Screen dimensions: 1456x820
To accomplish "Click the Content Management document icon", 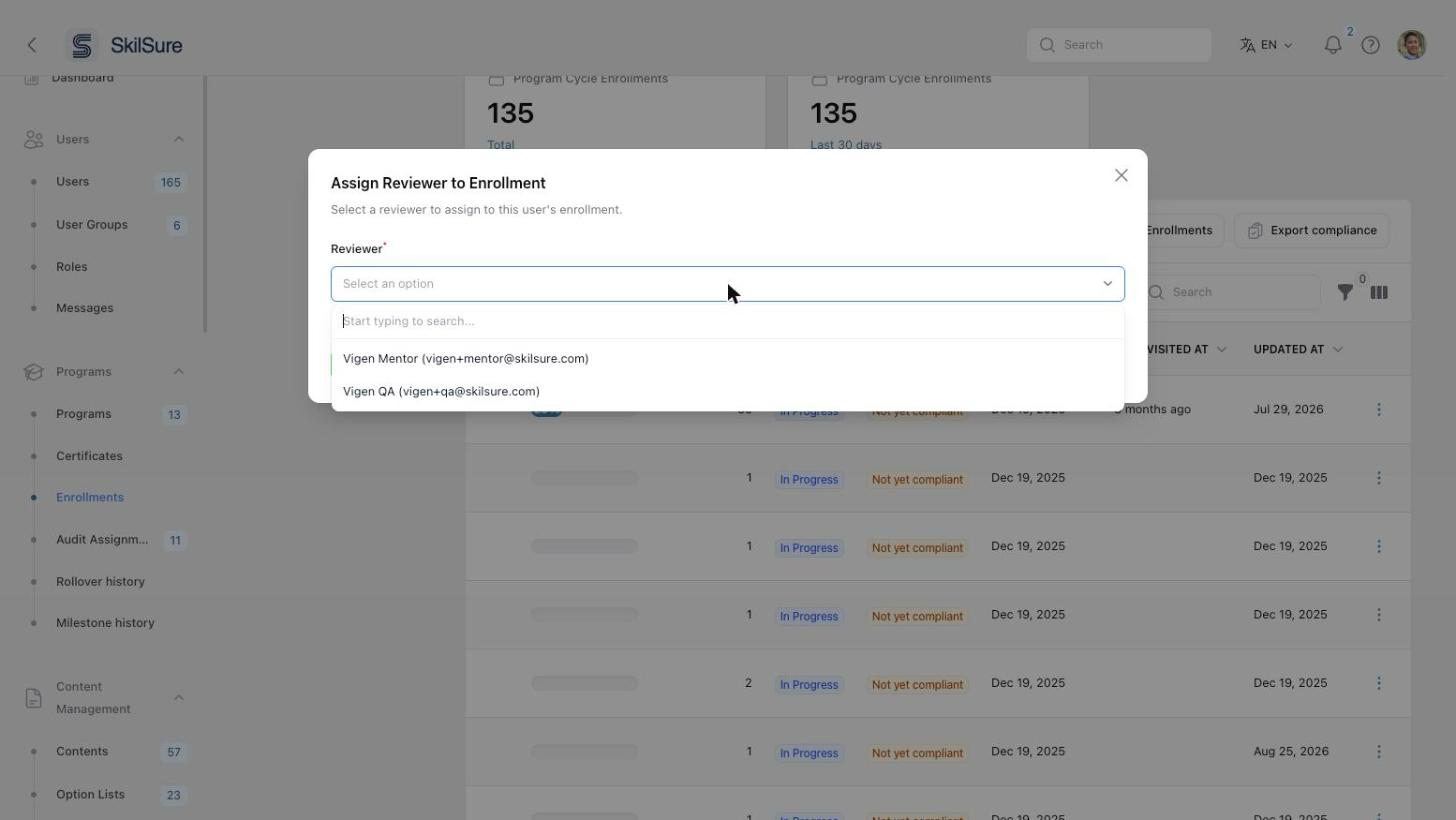I will pos(33,698).
